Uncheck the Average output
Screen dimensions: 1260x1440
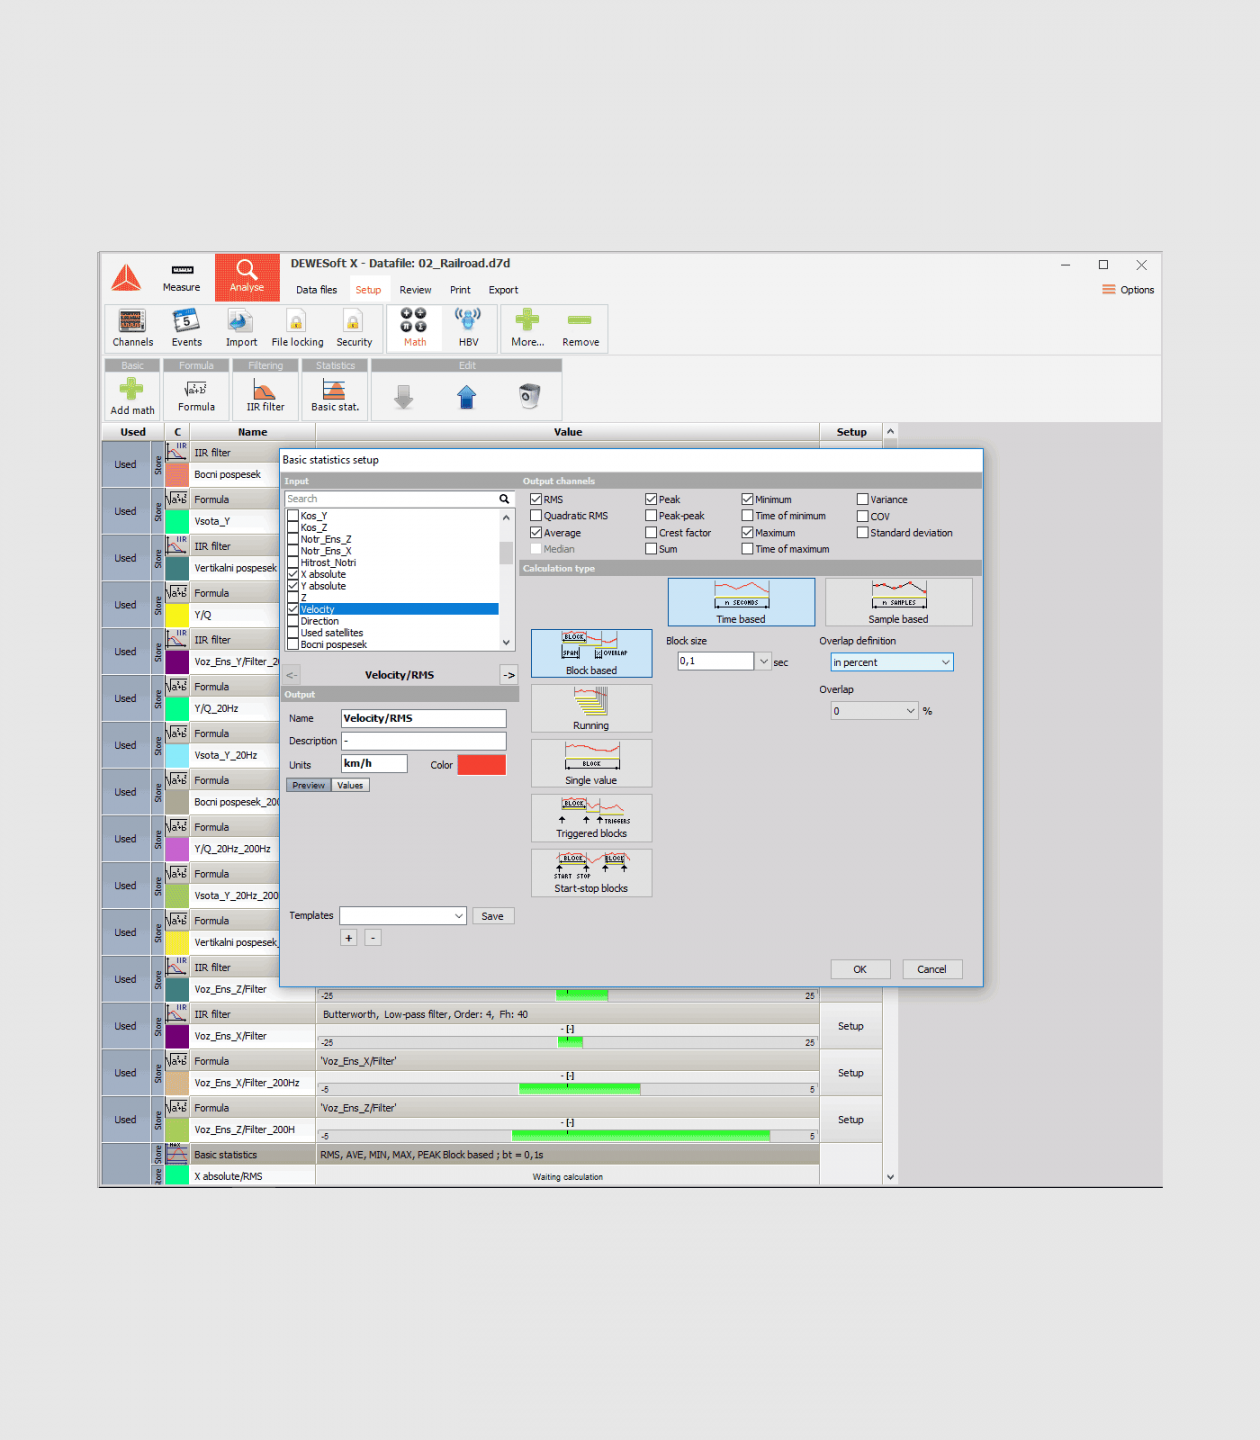(536, 533)
